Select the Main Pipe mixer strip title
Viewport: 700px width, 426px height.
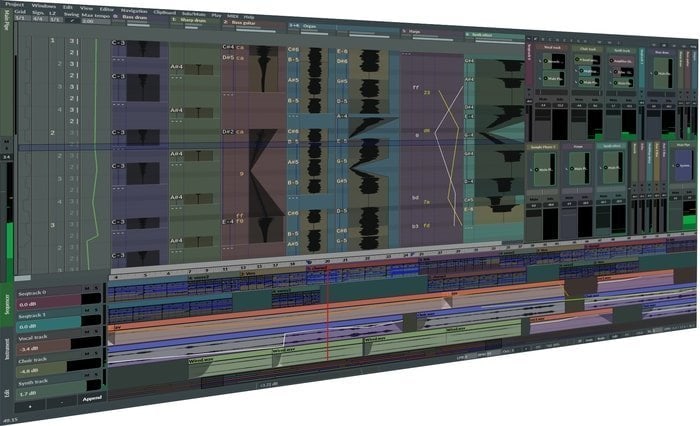click(683, 145)
